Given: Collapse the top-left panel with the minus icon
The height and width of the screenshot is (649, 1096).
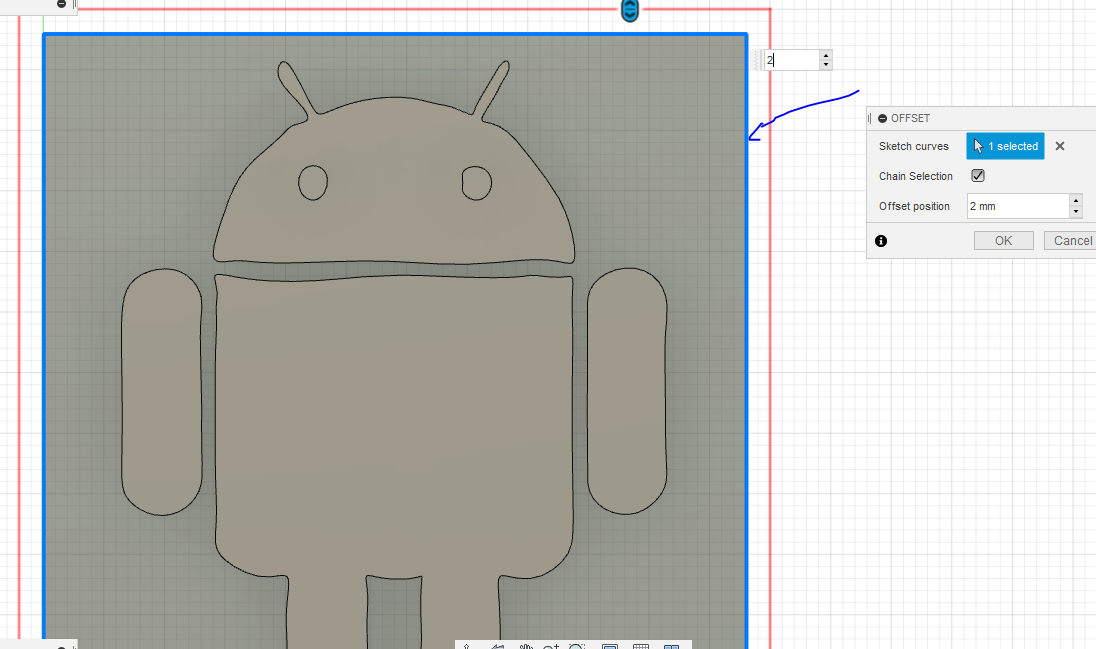Looking at the screenshot, I should pos(62,3).
